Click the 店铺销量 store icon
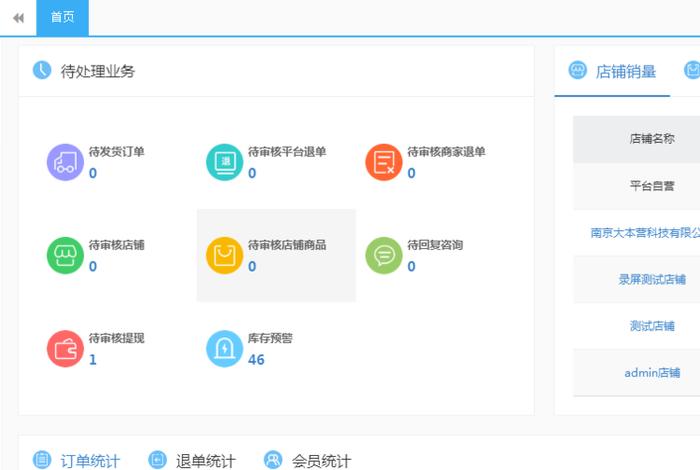The height and width of the screenshot is (470, 700). (577, 70)
